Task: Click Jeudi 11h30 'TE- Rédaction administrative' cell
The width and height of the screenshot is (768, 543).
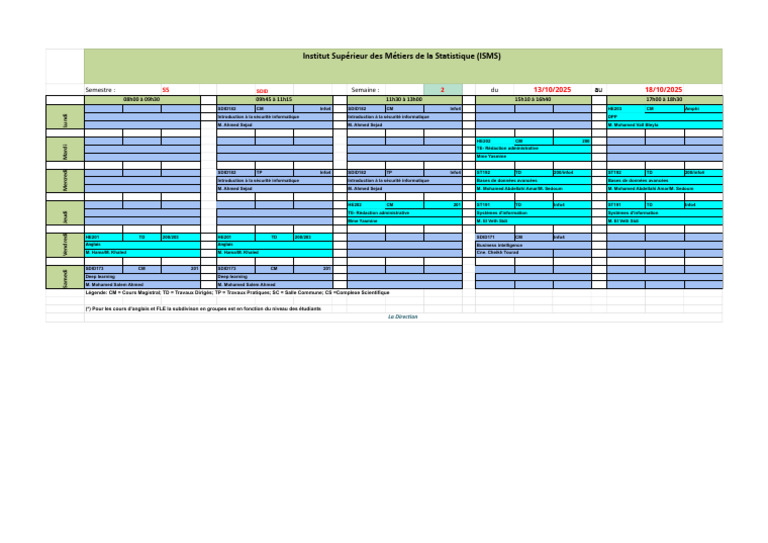Action: (405, 213)
